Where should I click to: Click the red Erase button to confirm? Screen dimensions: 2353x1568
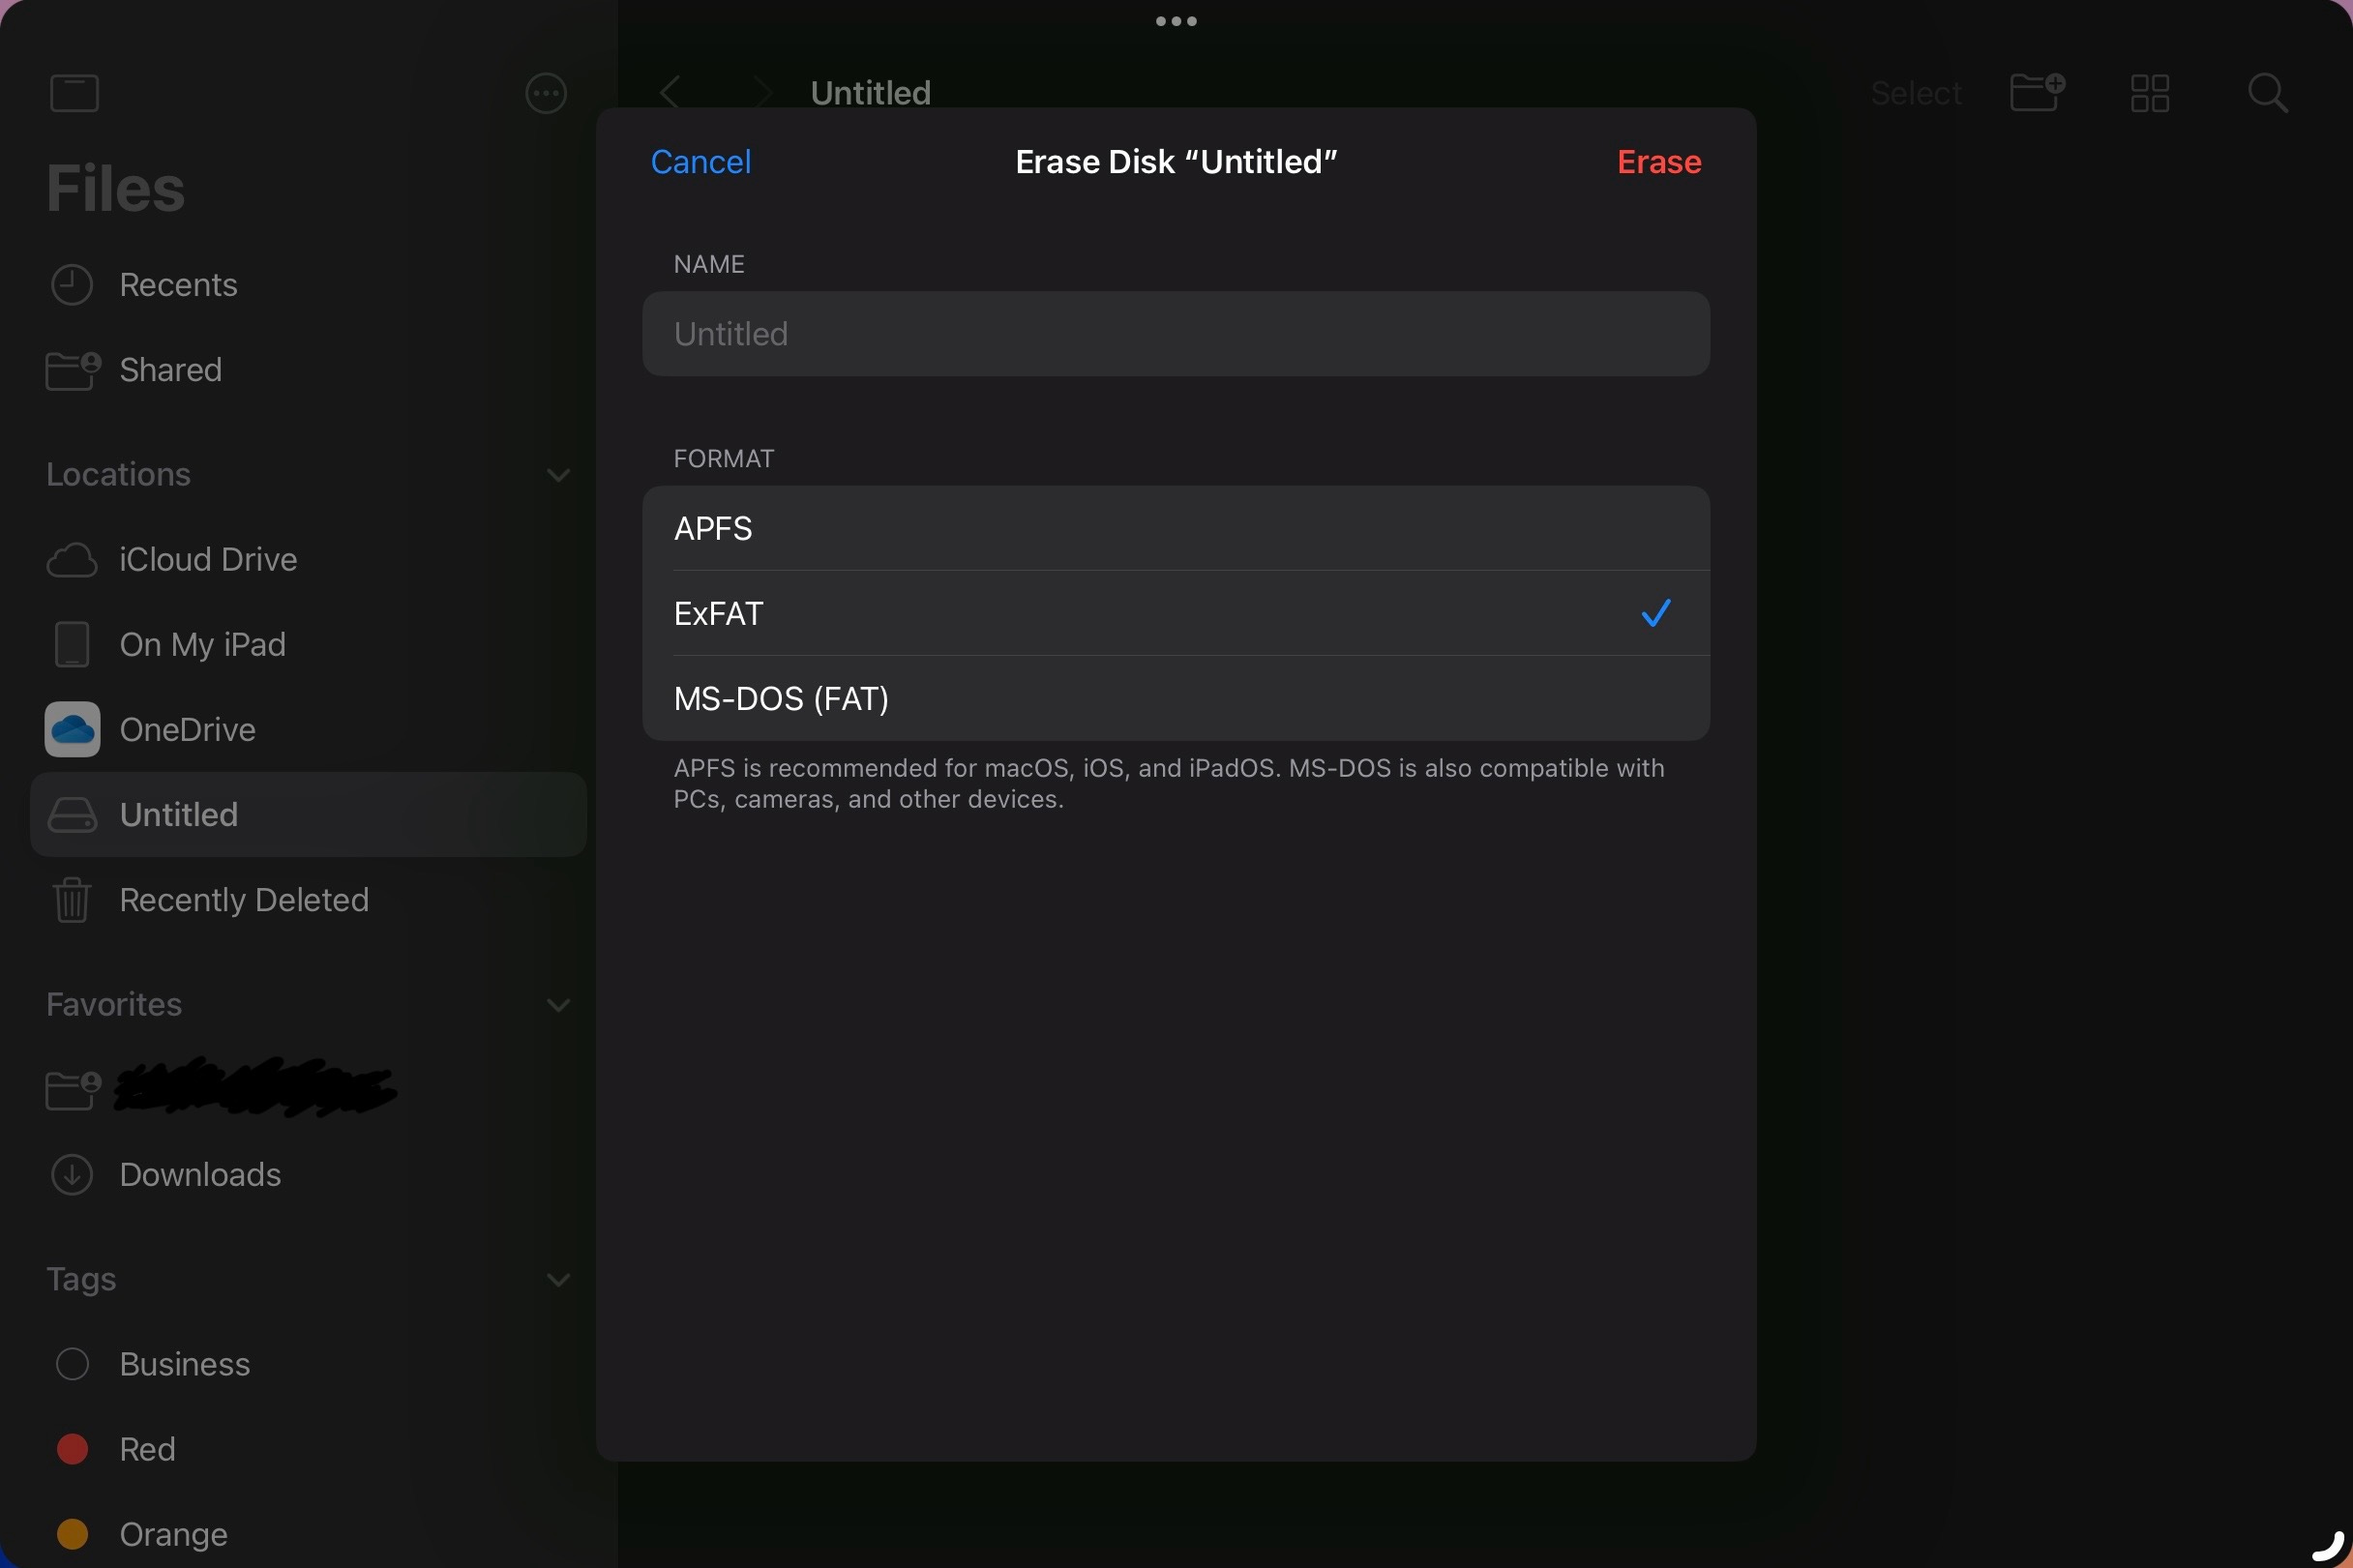click(1656, 161)
